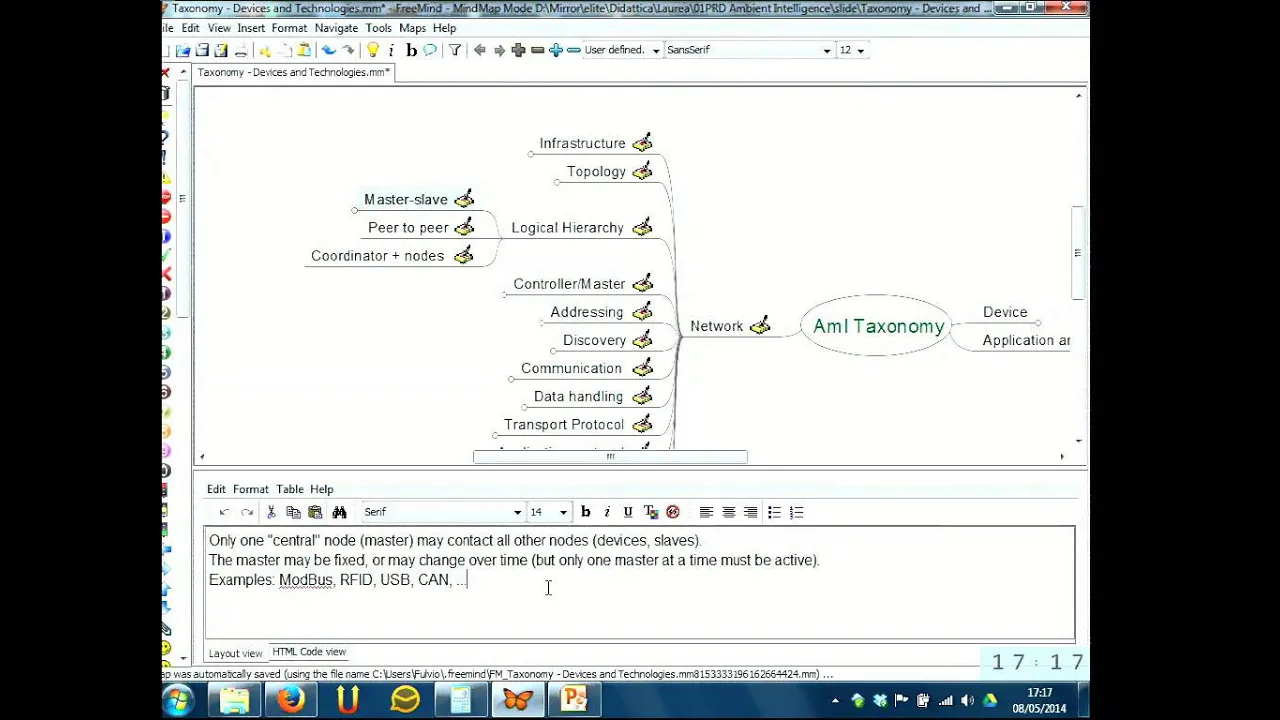This screenshot has height=720, width=1280.
Task: Open the Insert menu
Action: pyautogui.click(x=251, y=28)
